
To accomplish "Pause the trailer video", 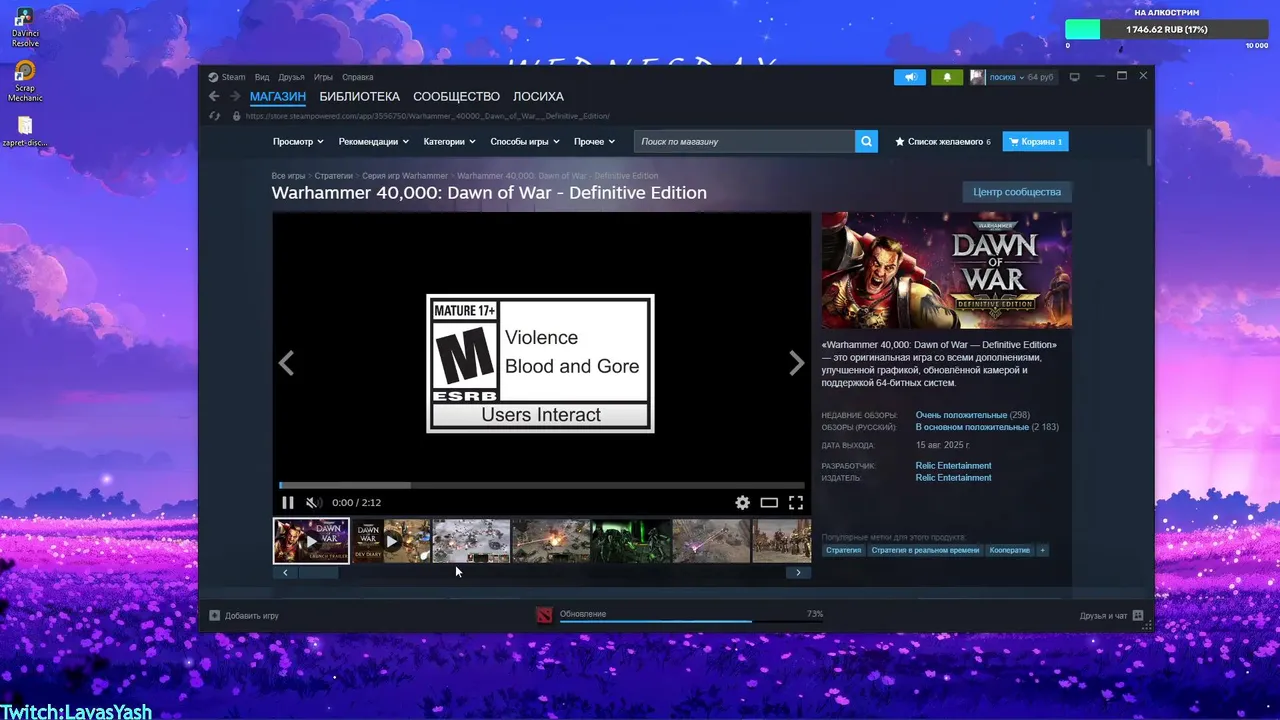I will pyautogui.click(x=288, y=503).
